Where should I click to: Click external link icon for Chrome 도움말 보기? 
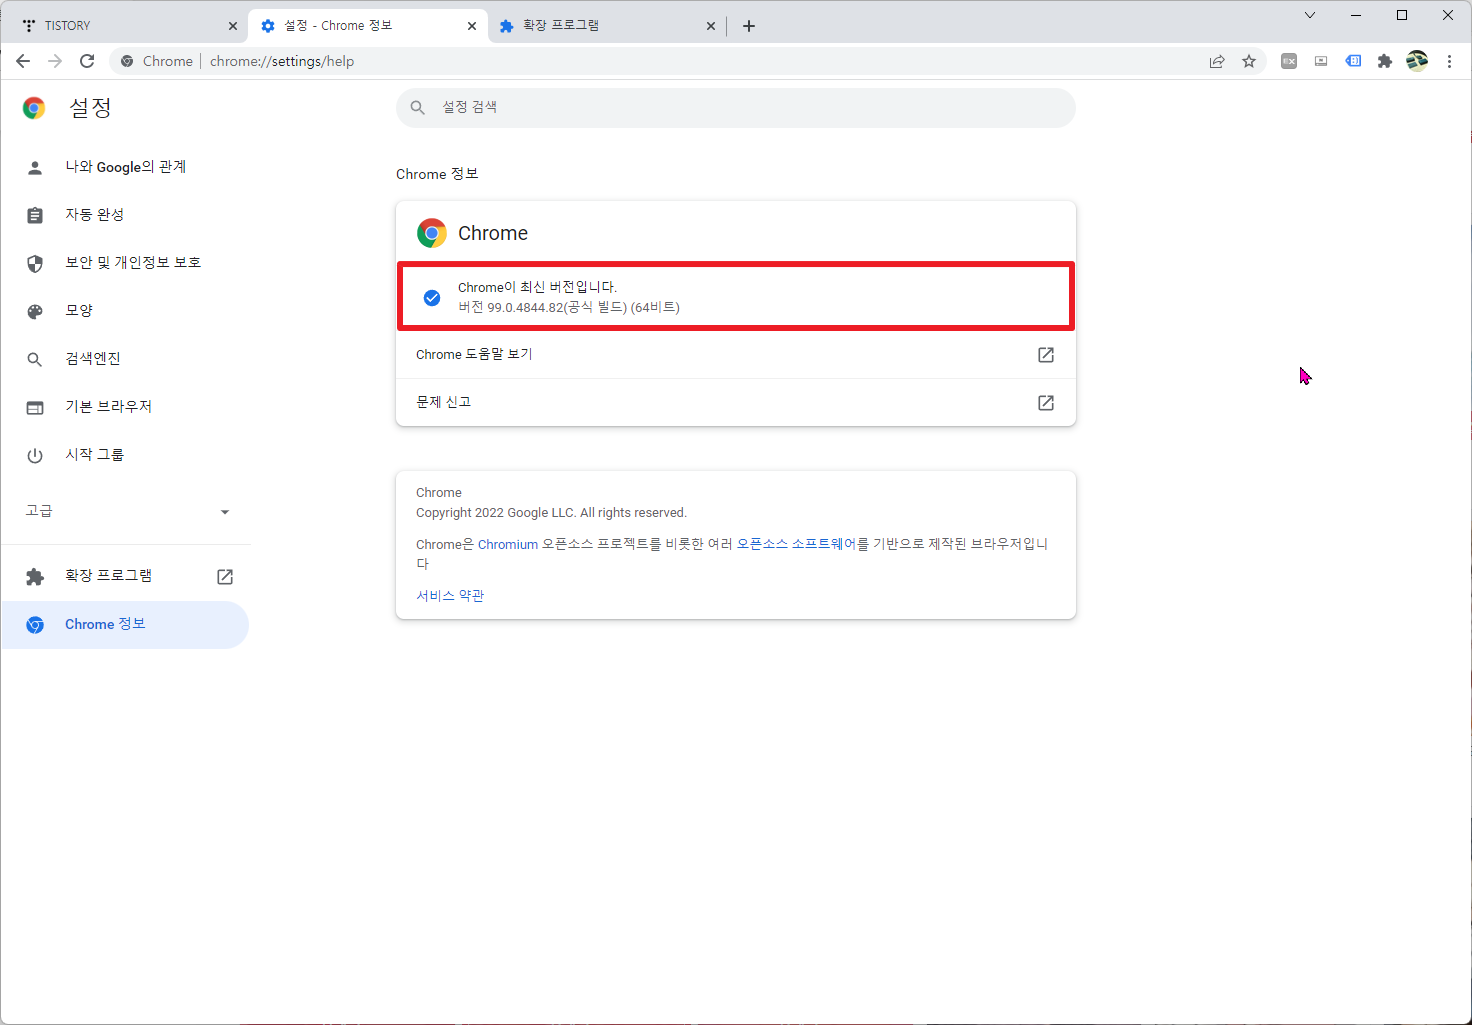(1046, 355)
